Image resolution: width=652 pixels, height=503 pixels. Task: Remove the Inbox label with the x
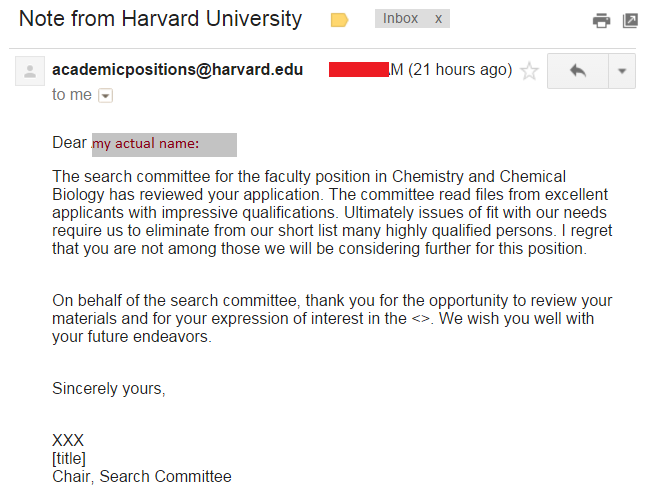pyautogui.click(x=438, y=19)
